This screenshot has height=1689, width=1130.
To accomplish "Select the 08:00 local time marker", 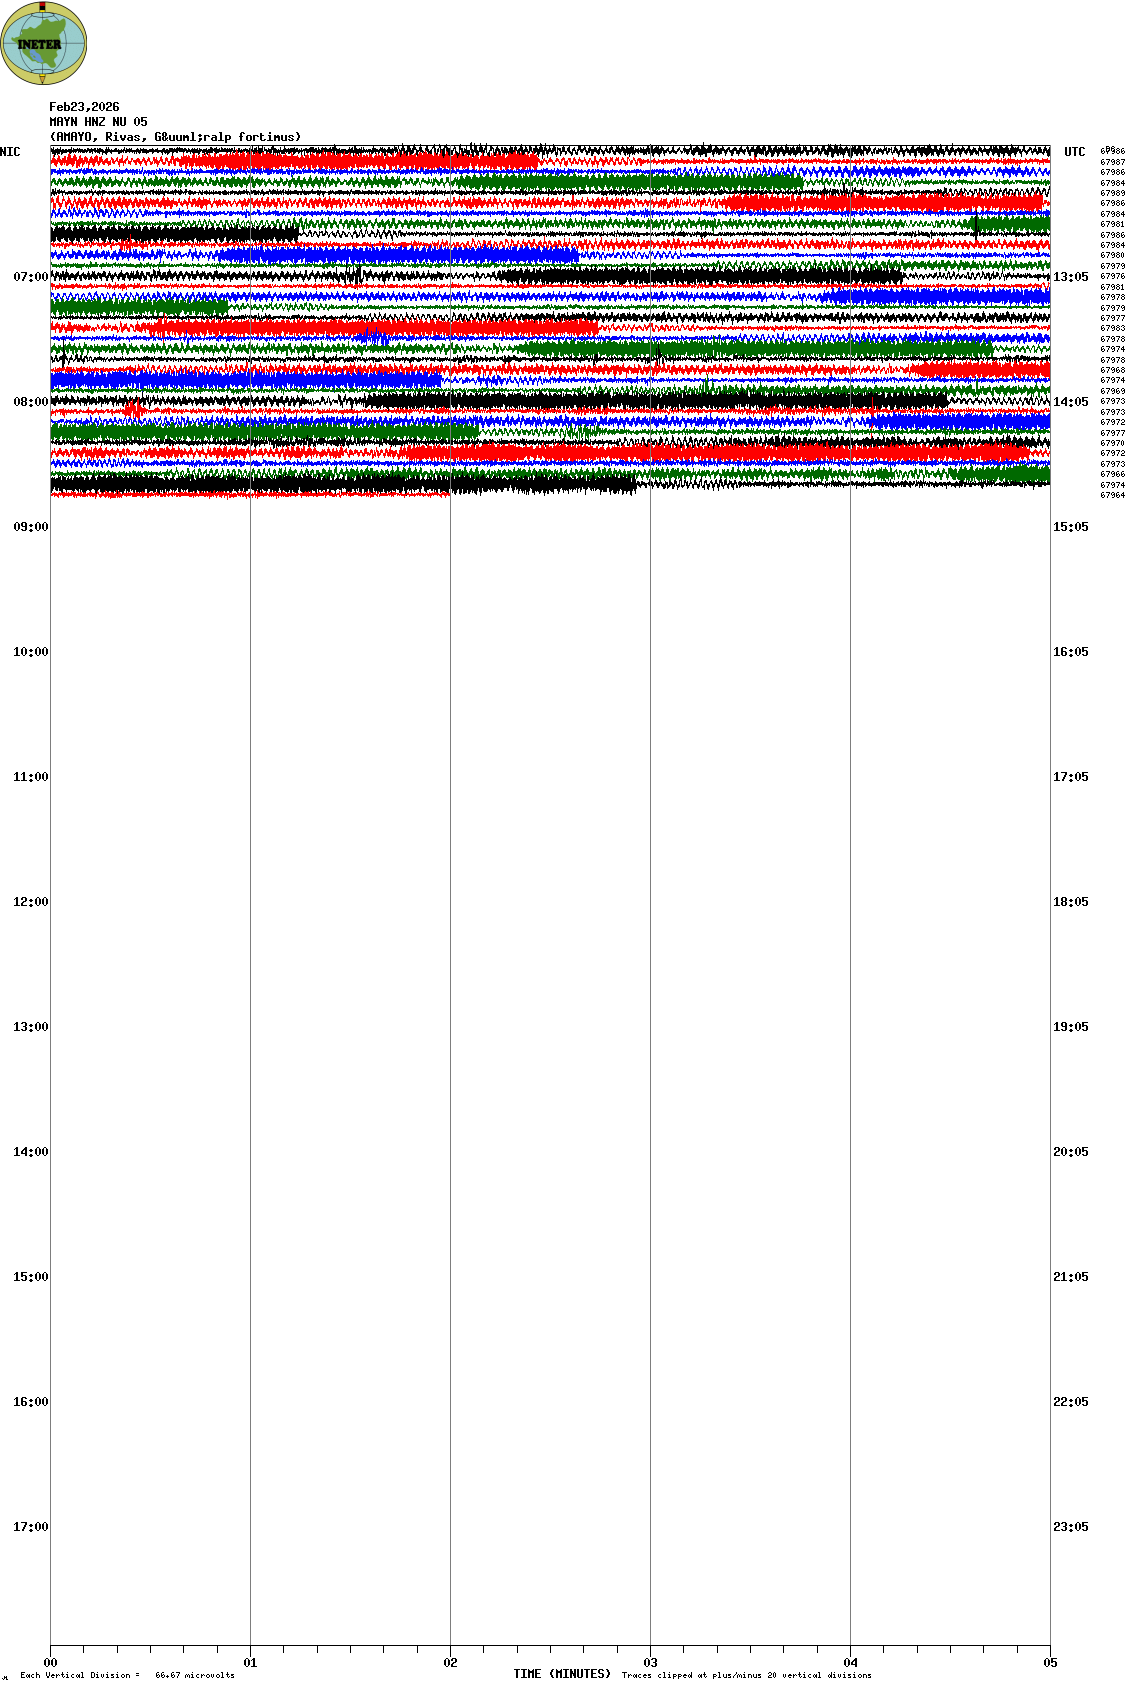I will (x=30, y=402).
